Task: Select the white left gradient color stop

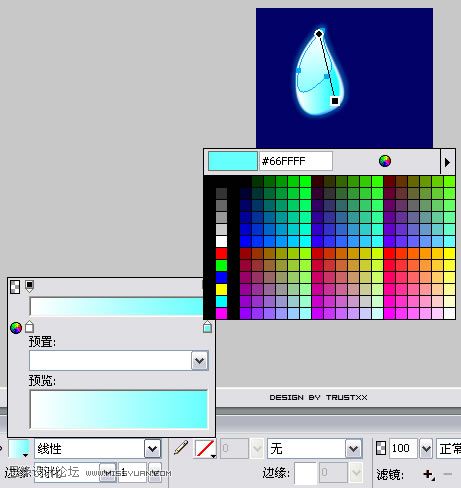Action: point(29,327)
